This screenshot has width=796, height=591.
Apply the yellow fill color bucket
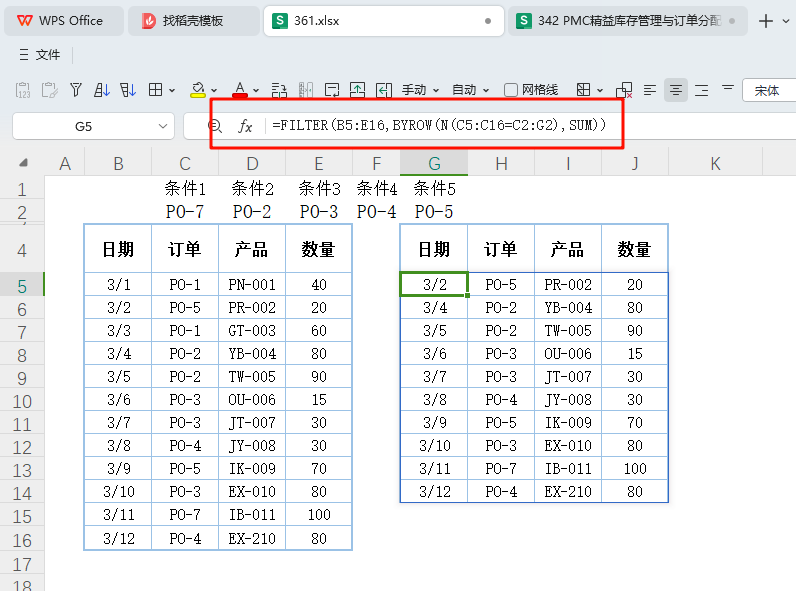click(x=197, y=90)
